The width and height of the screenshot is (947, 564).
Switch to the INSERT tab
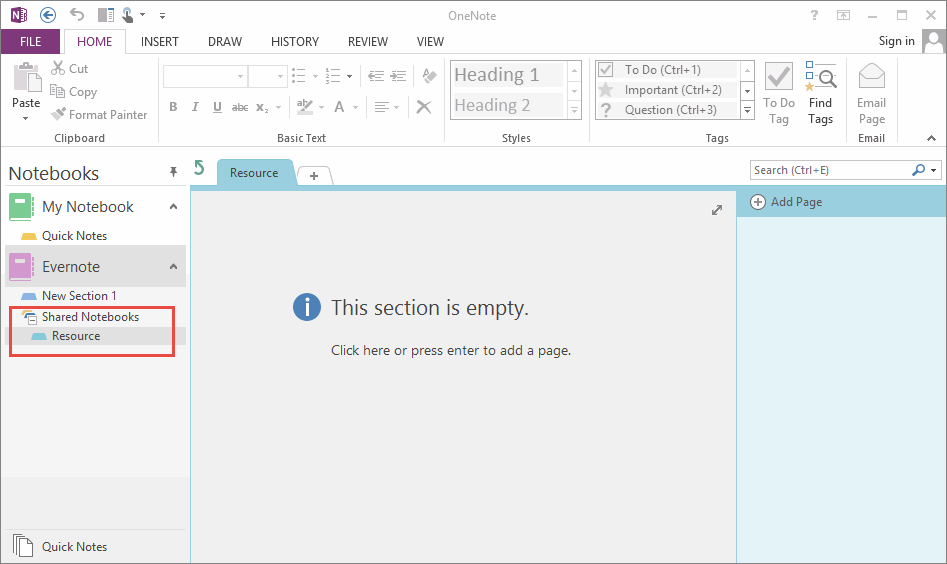pos(159,42)
